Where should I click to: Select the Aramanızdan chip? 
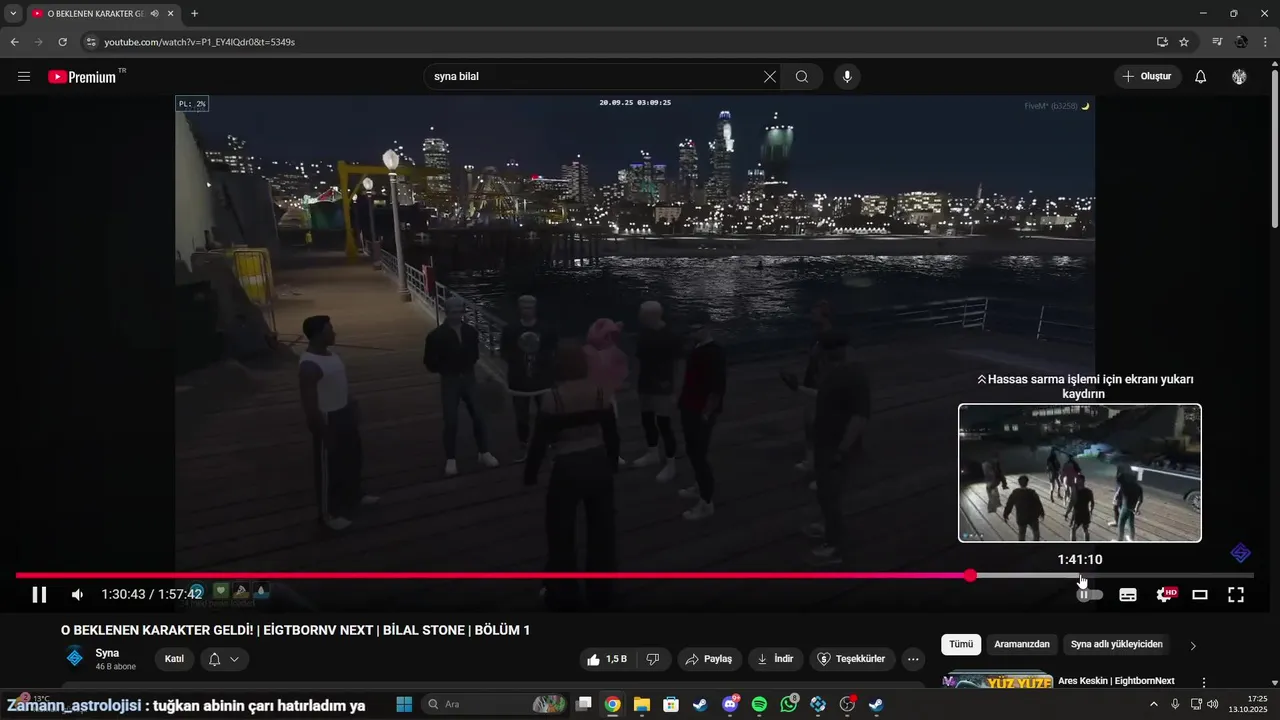pyautogui.click(x=1022, y=645)
